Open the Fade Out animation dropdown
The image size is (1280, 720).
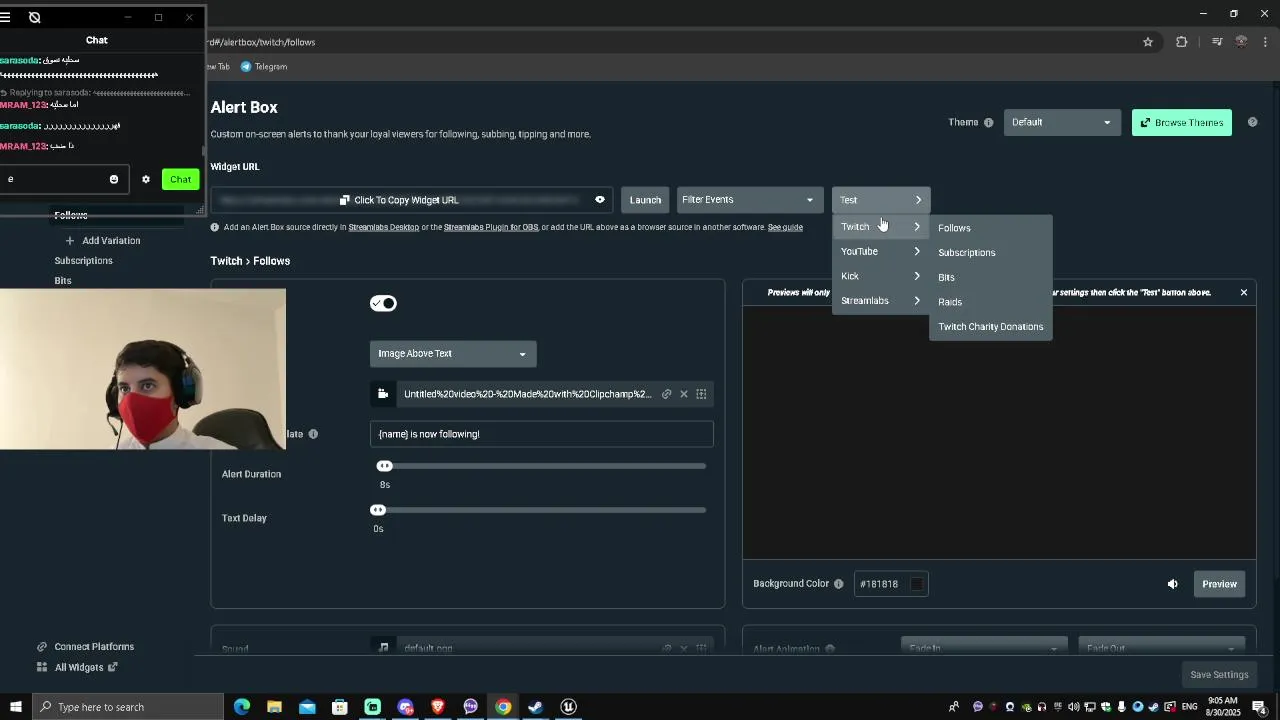tap(1162, 647)
